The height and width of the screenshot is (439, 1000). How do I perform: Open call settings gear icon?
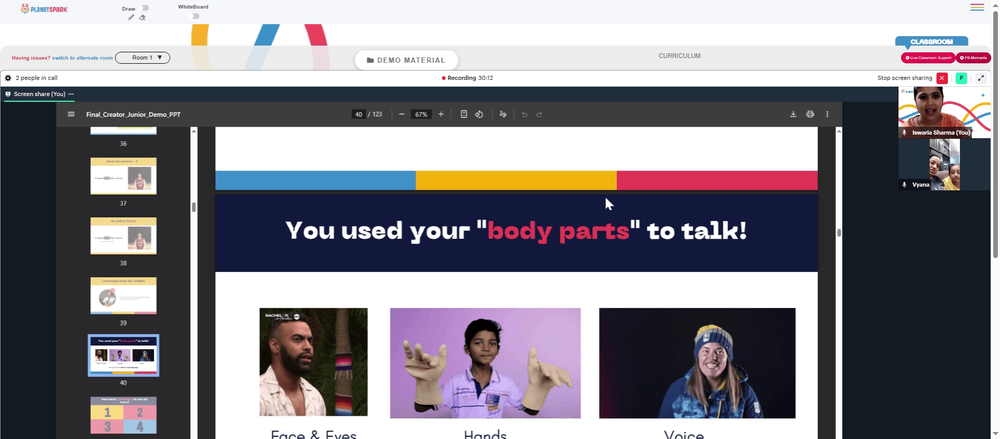point(8,78)
